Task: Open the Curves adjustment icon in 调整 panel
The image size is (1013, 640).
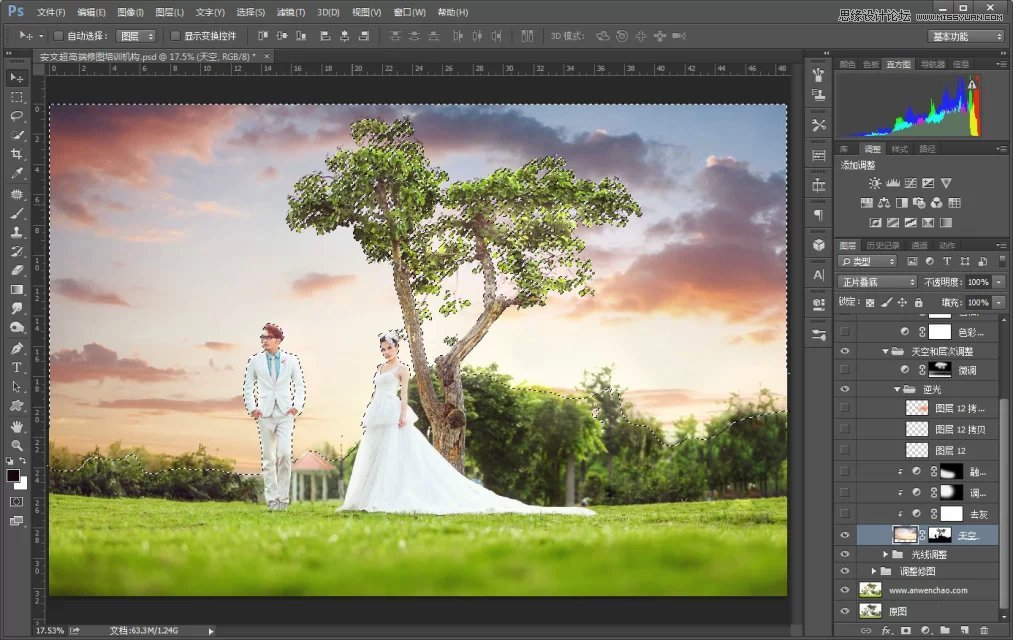Action: [911, 182]
